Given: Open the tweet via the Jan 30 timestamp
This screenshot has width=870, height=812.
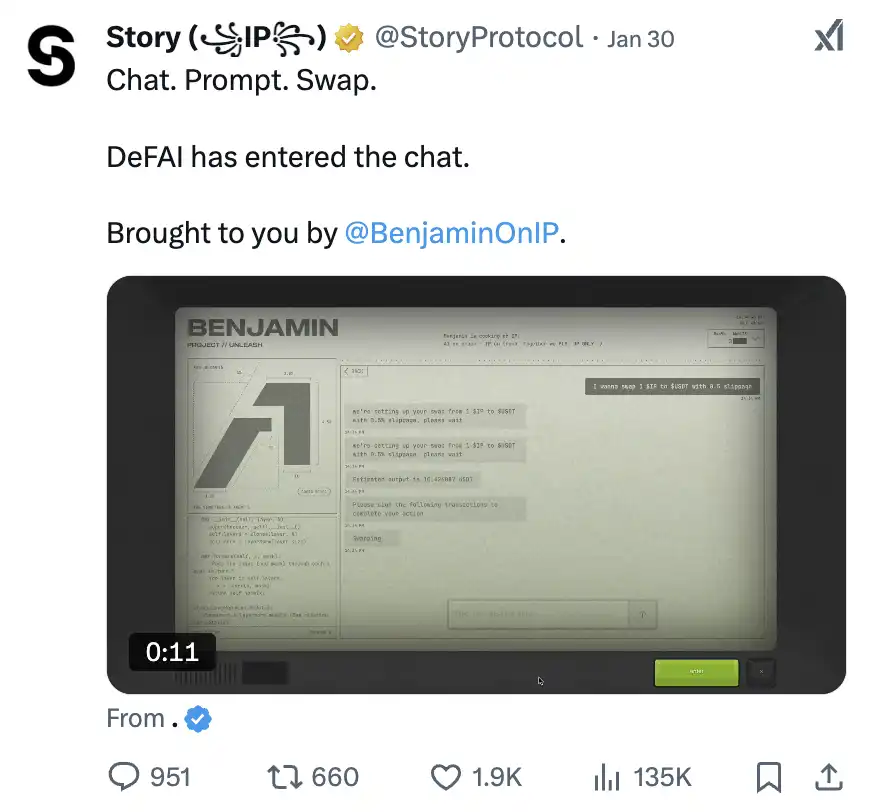Looking at the screenshot, I should pos(640,38).
